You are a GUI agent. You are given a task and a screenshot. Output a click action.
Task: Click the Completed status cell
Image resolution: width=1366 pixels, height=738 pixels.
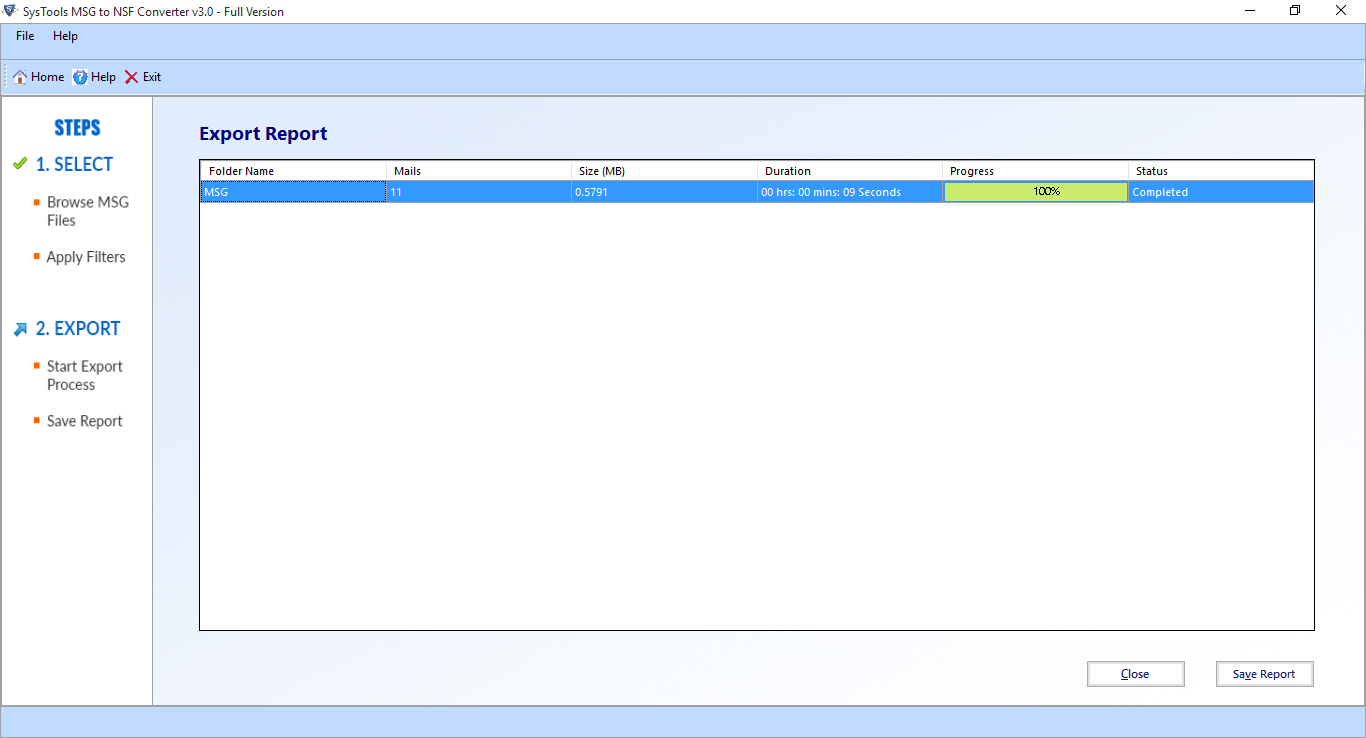click(1221, 192)
